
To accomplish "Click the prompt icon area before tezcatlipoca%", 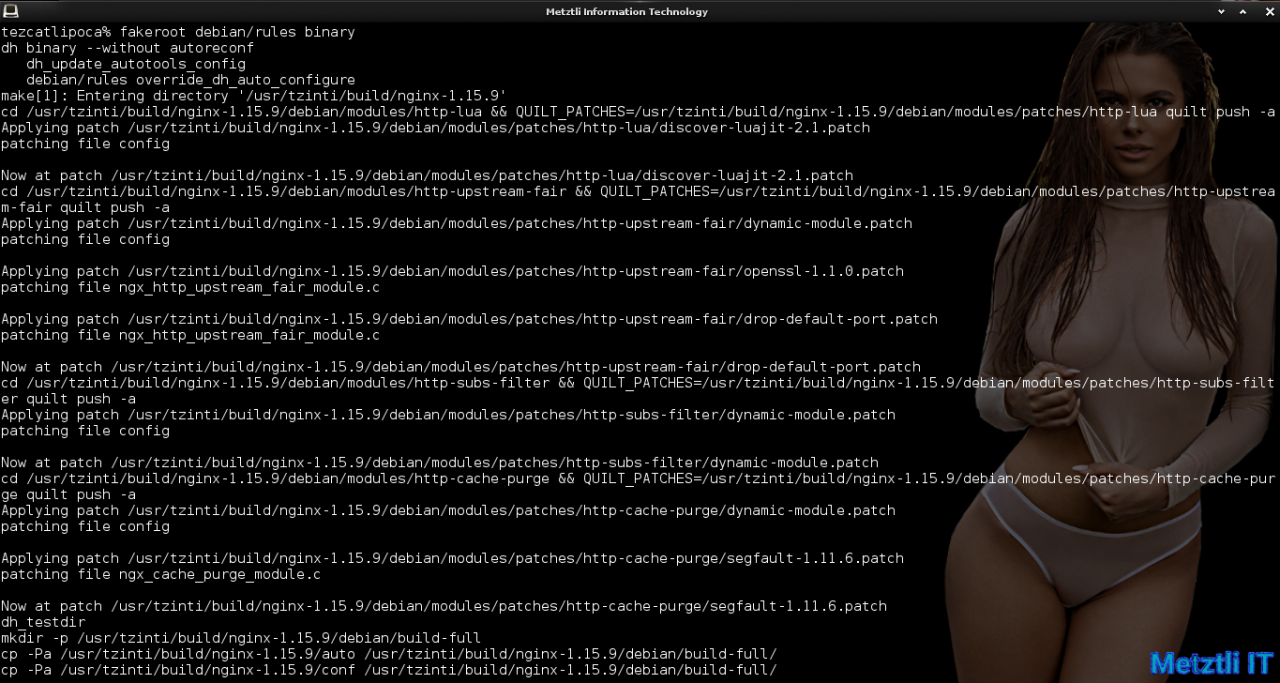I will 10,31.
